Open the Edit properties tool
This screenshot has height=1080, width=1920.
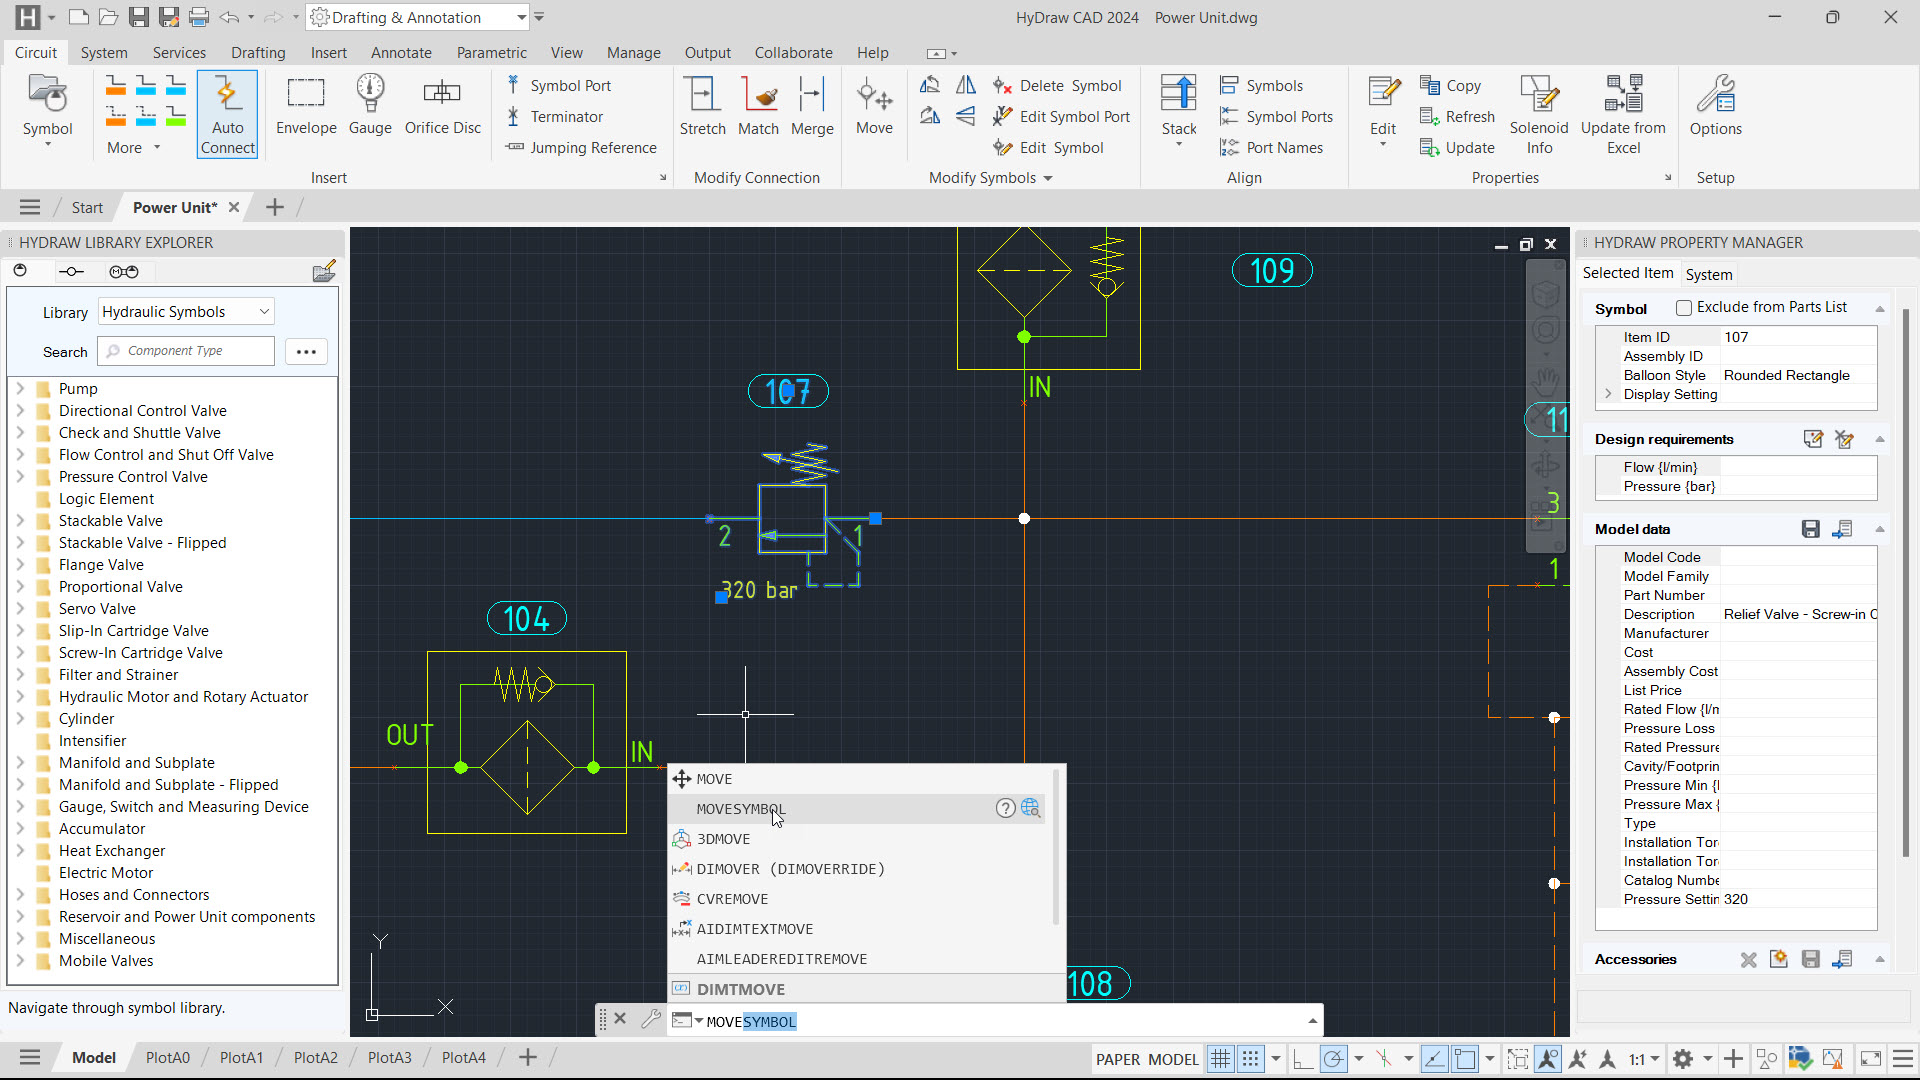1383,110
